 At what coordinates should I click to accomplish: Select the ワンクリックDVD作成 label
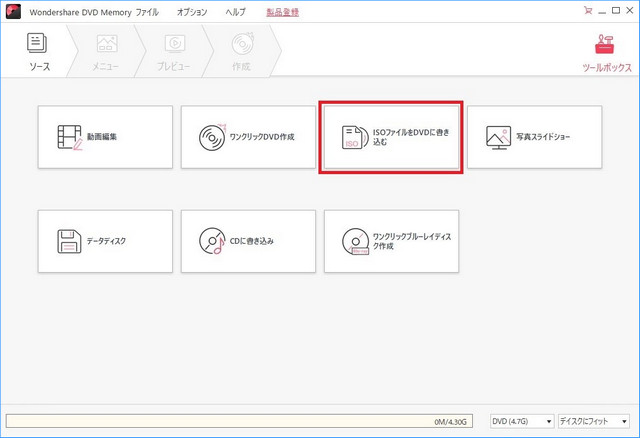click(x=262, y=137)
